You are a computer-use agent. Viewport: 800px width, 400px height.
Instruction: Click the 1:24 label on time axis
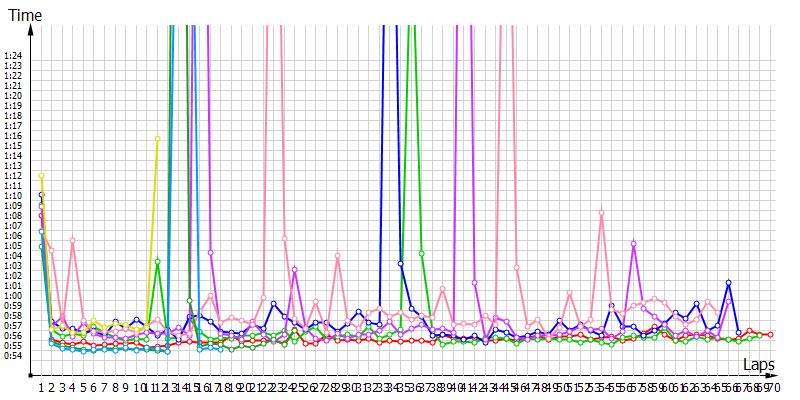[14, 56]
